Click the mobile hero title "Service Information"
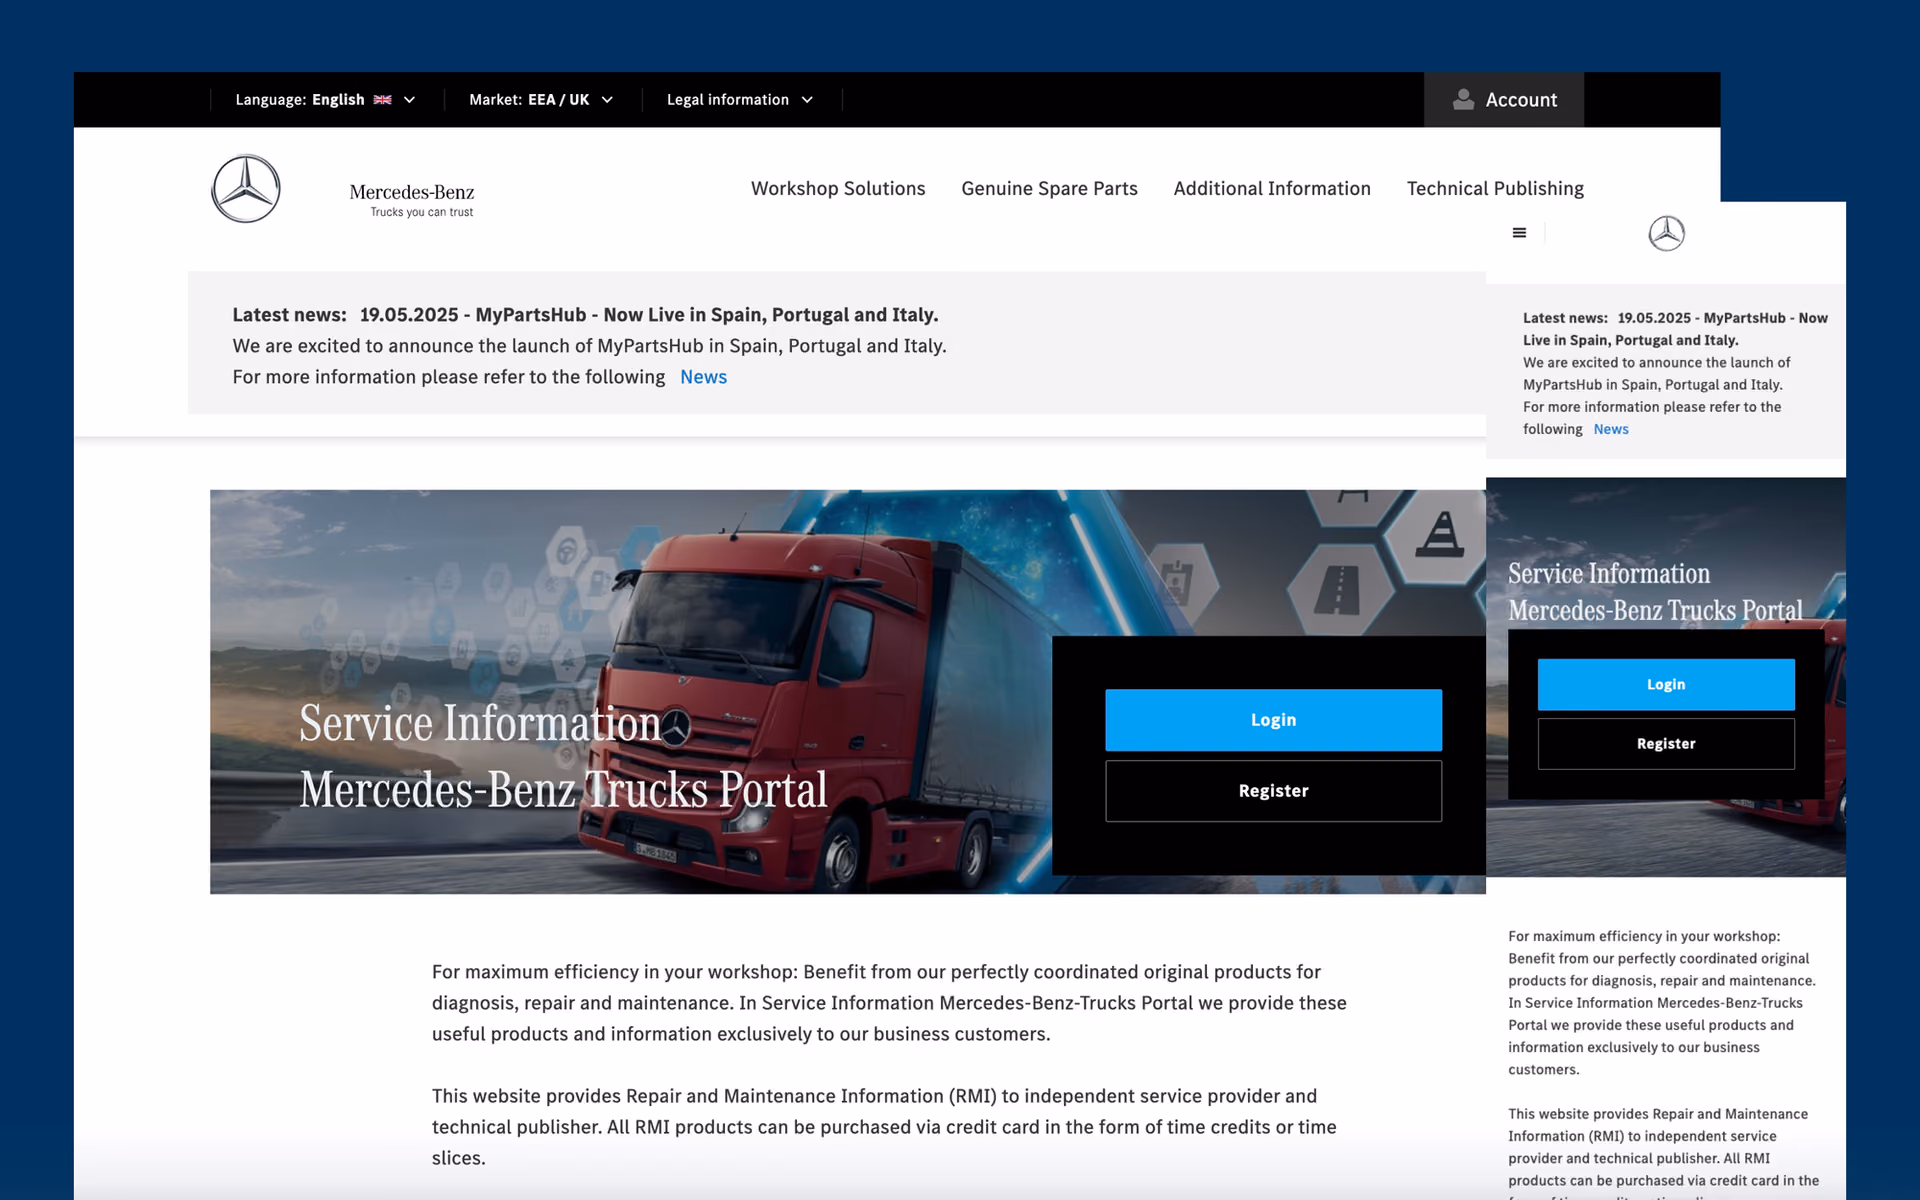The height and width of the screenshot is (1200, 1920). pos(1609,573)
